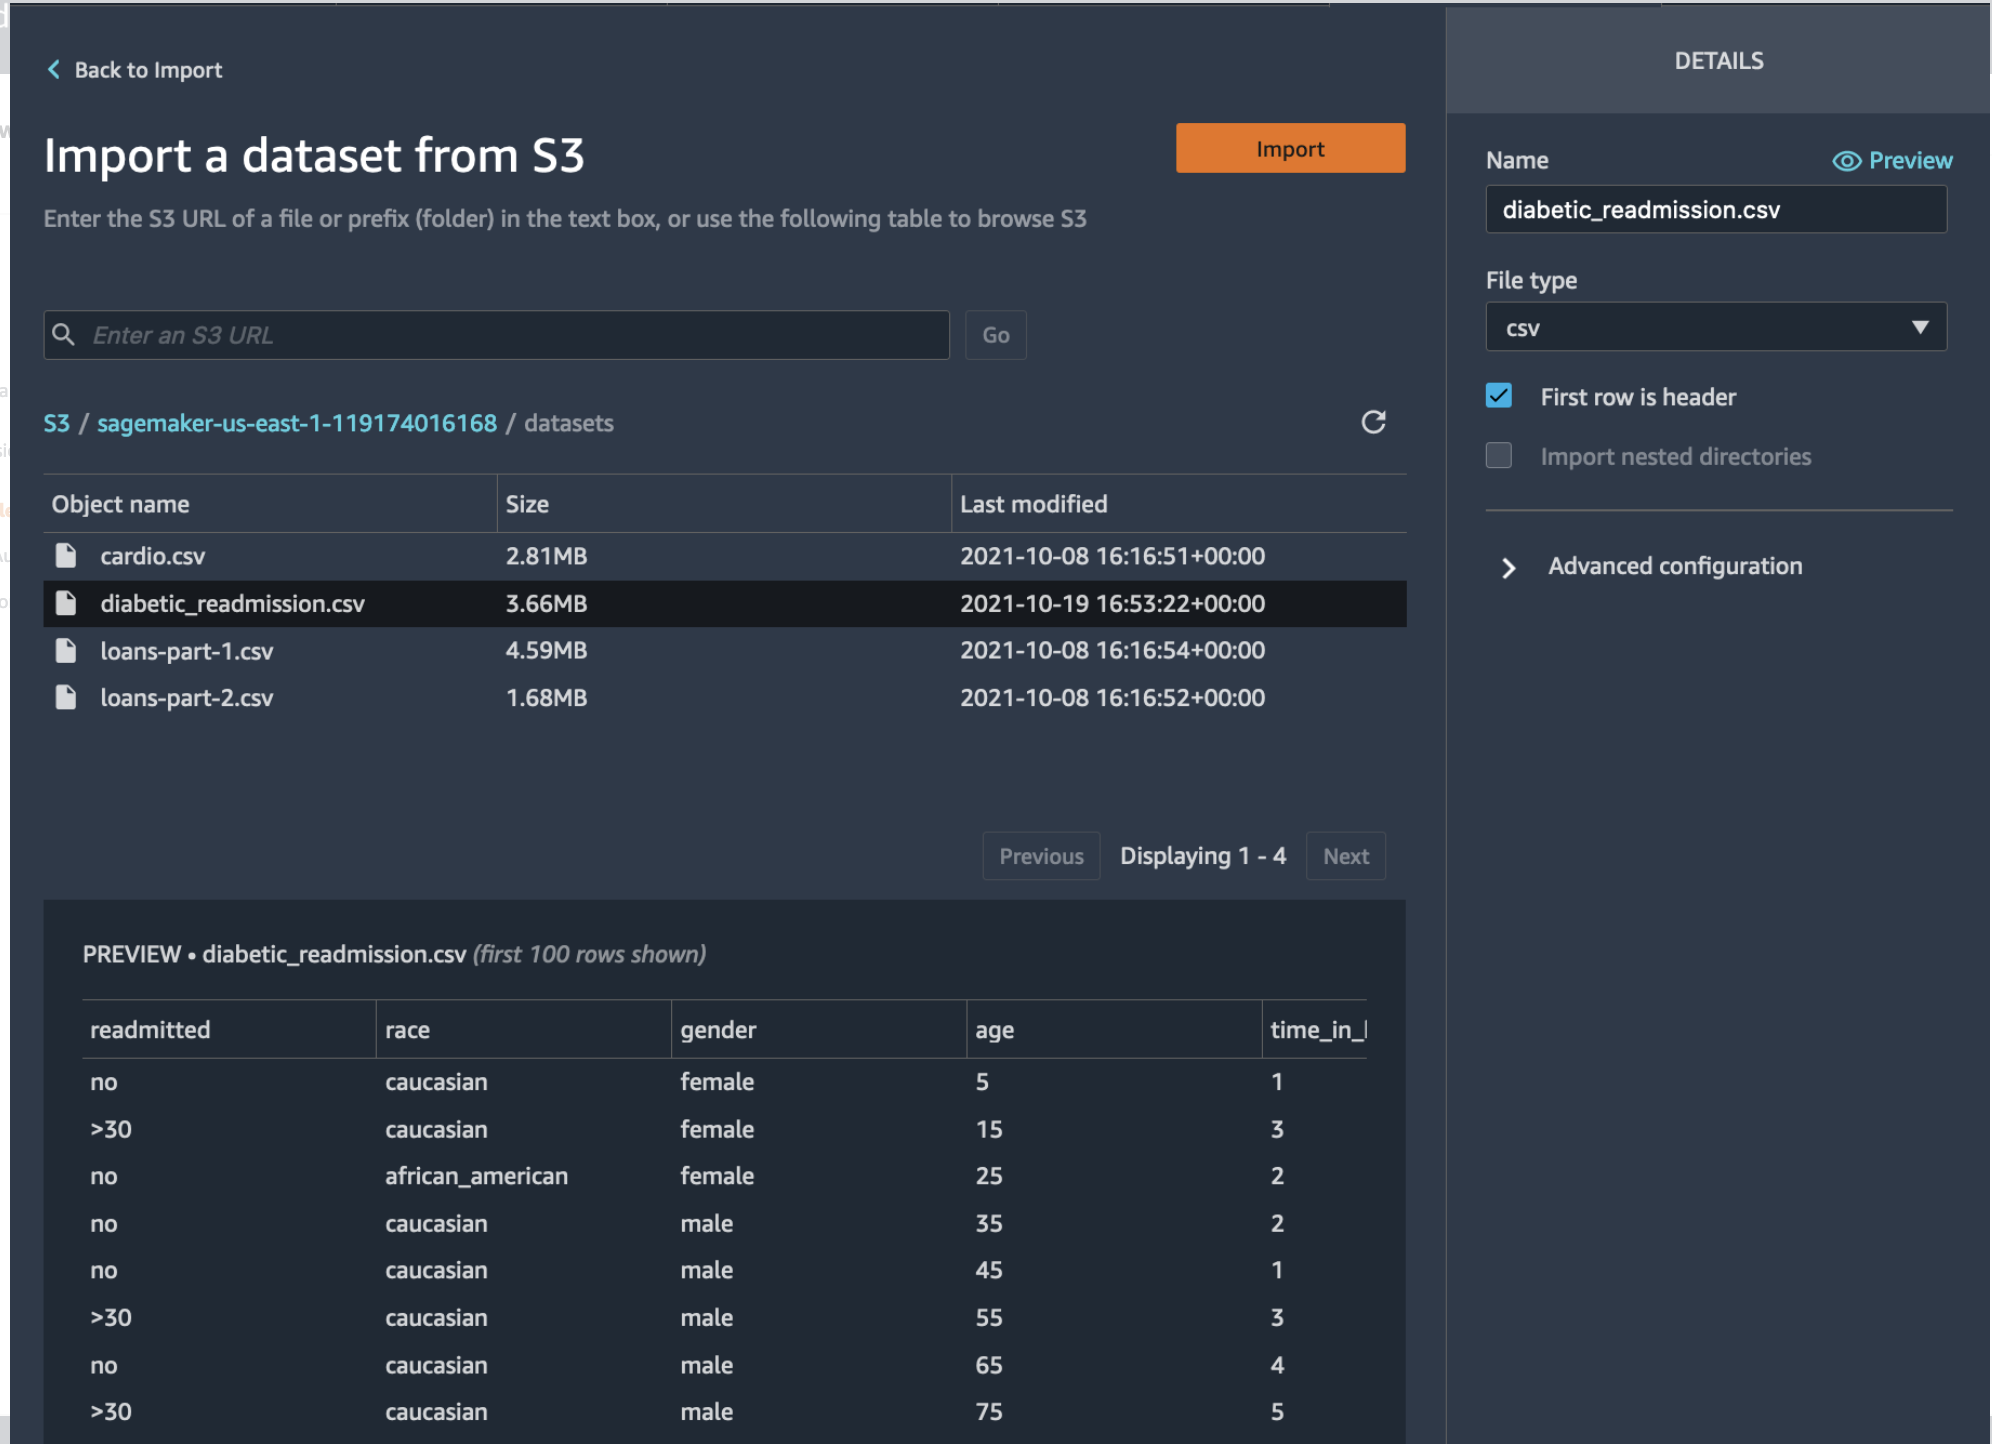Select the loans-part-2.csv row

(x=725, y=697)
